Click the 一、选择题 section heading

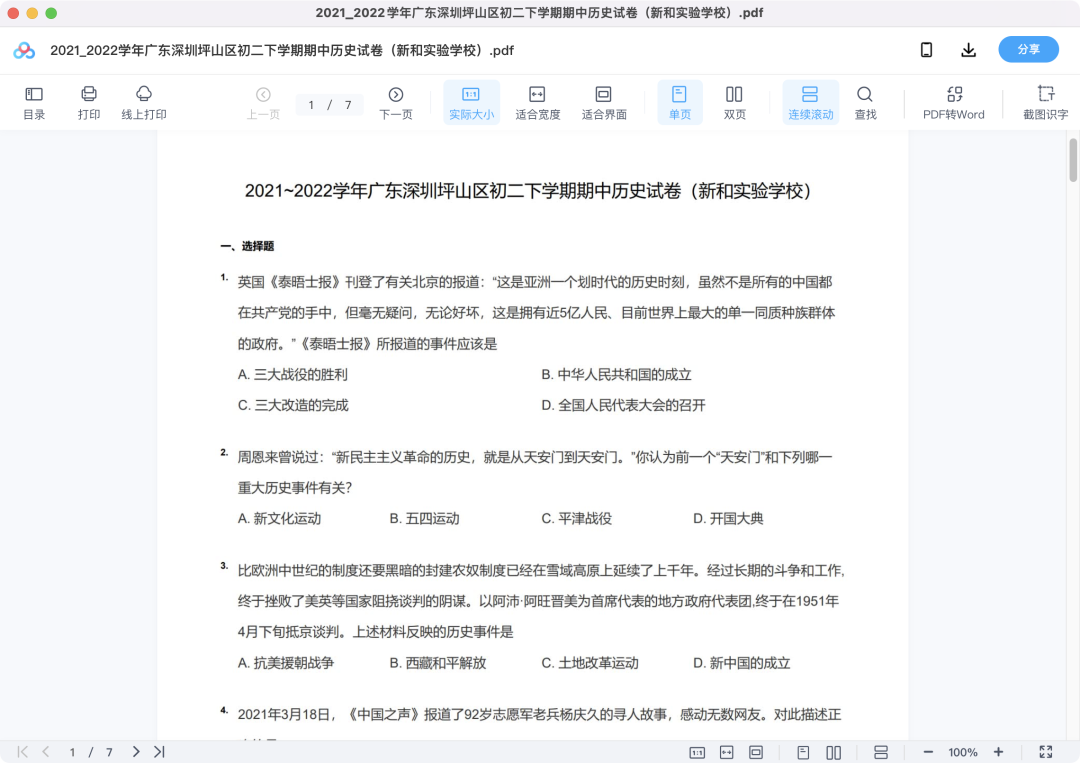click(x=247, y=246)
